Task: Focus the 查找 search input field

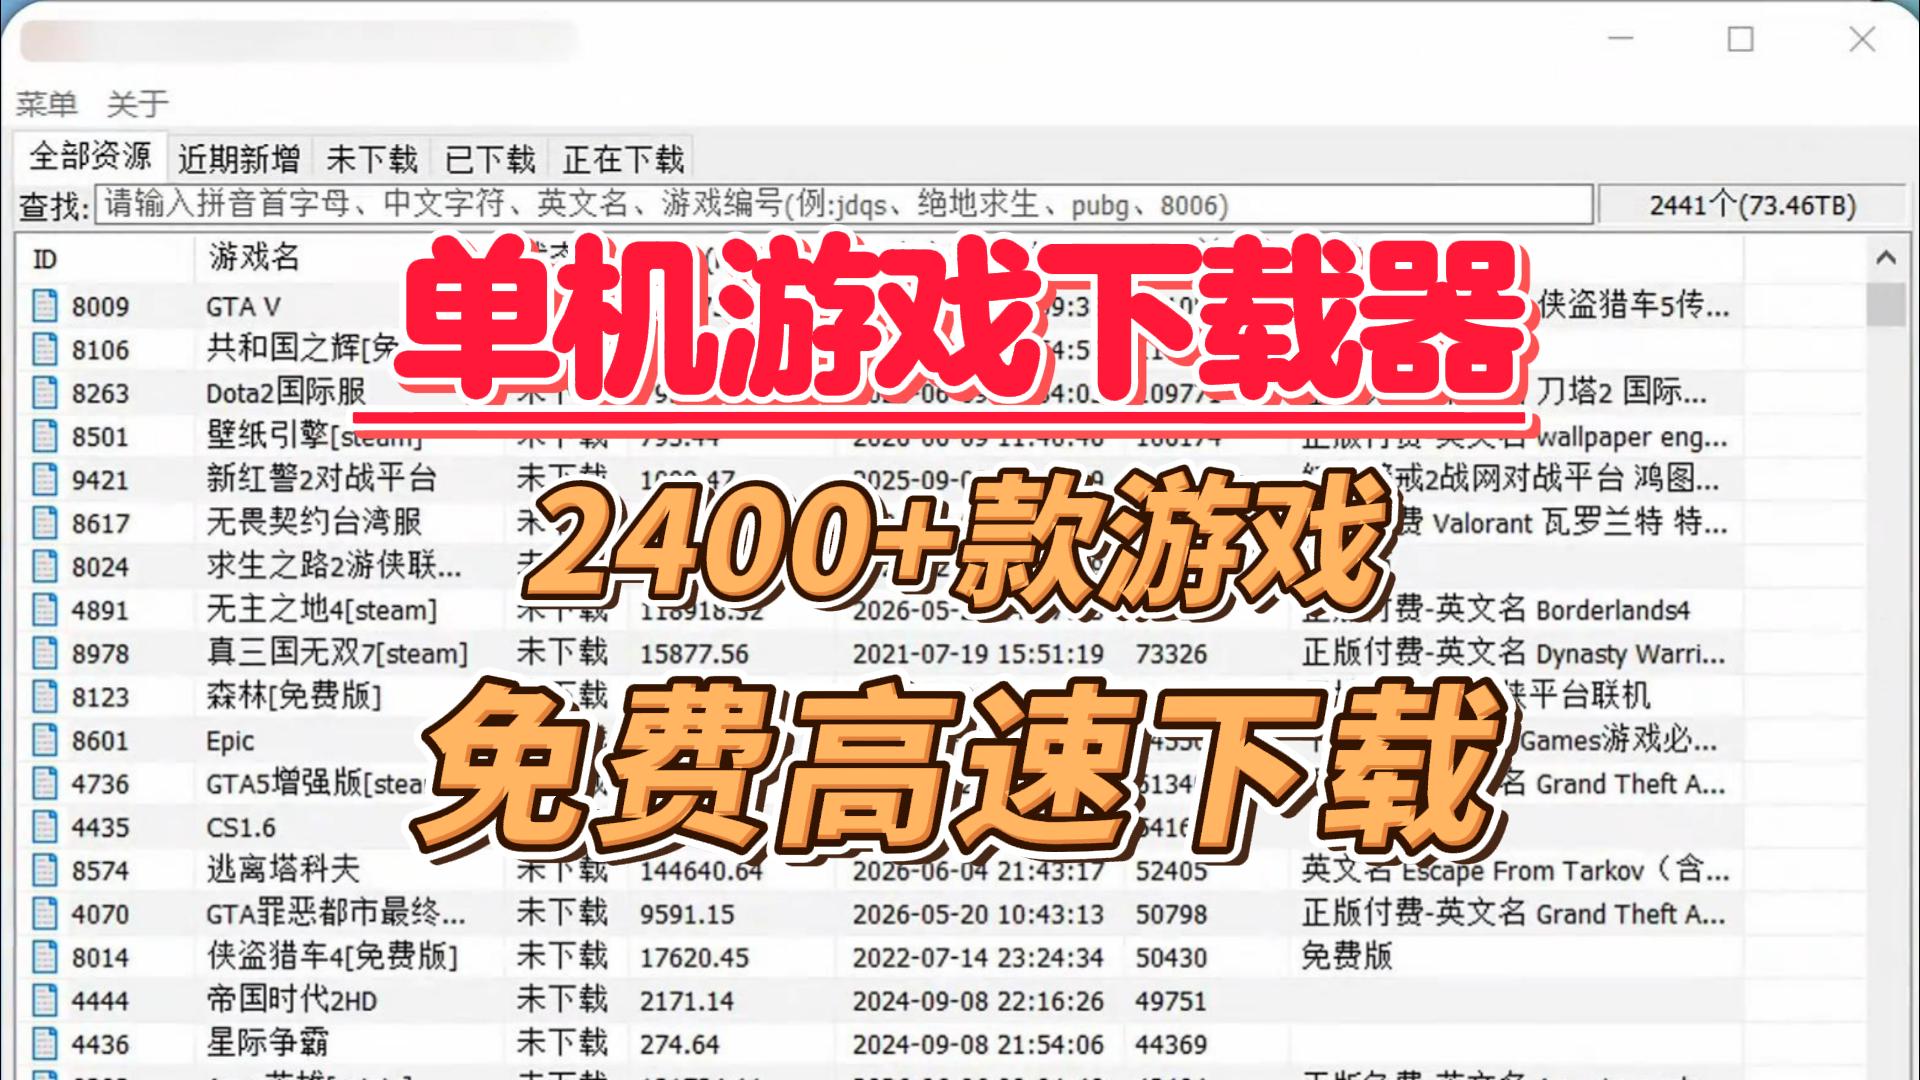Action: [844, 204]
